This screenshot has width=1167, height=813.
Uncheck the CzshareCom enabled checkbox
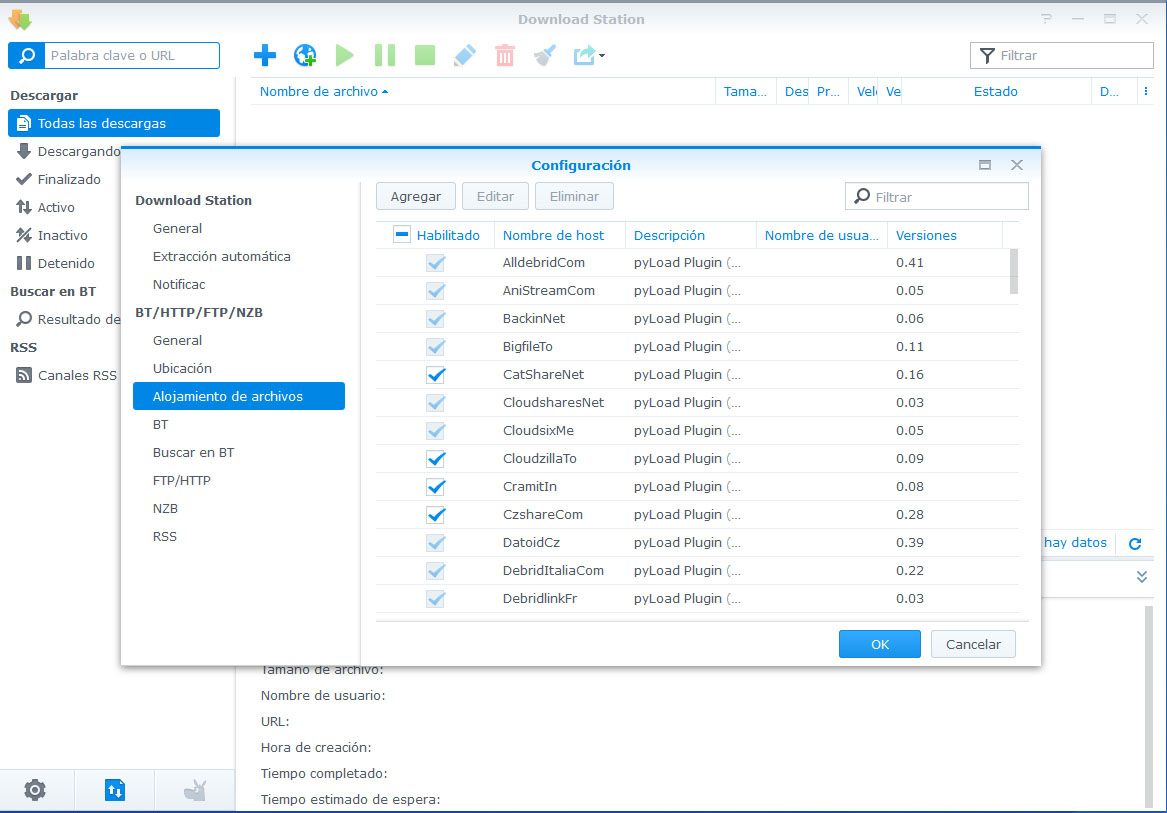435,514
